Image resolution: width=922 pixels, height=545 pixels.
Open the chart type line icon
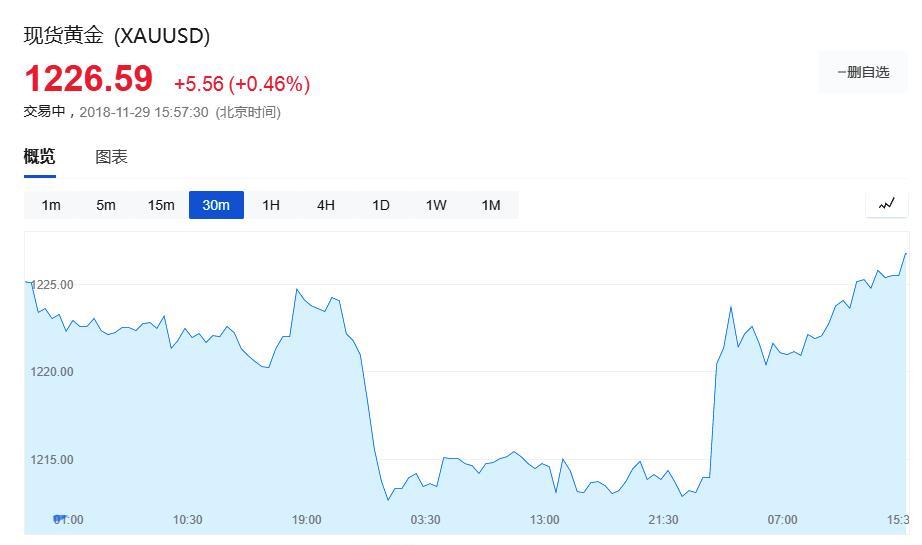click(x=886, y=205)
